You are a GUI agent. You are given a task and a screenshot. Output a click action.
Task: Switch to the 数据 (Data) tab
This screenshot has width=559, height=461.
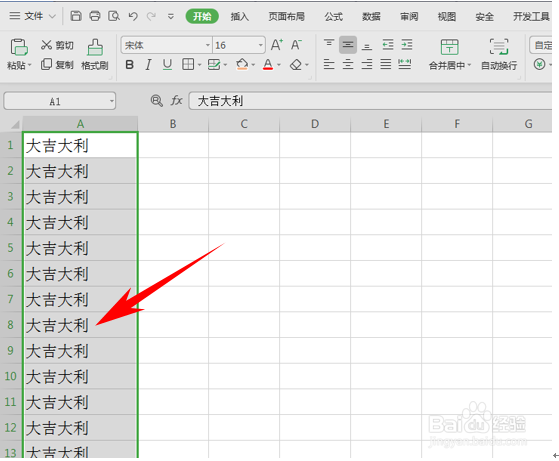pos(371,16)
